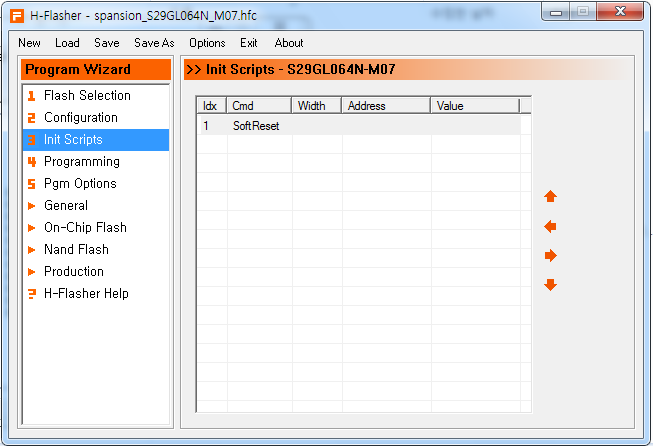The height and width of the screenshot is (446, 653).
Task: Select the index 1 cell in script table
Action: [x=212, y=126]
